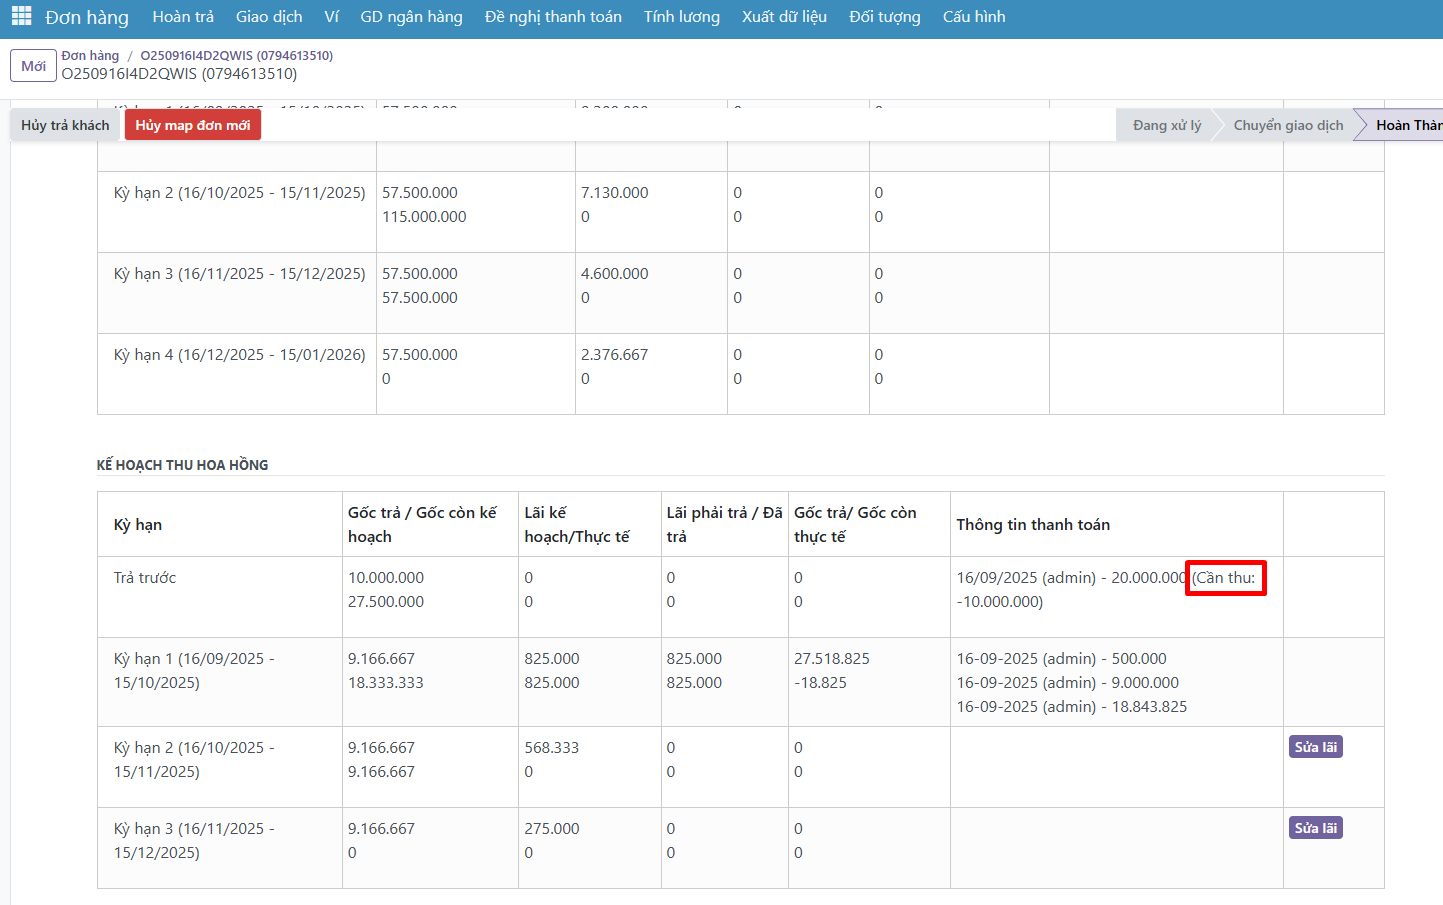This screenshot has height=905, width=1443.
Task: Expand the Cấu hình menu
Action: 974,17
